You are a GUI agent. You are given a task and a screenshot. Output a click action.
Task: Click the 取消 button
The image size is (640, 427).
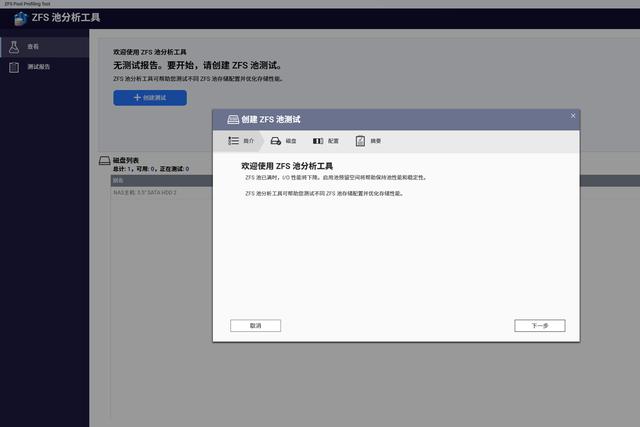(256, 325)
